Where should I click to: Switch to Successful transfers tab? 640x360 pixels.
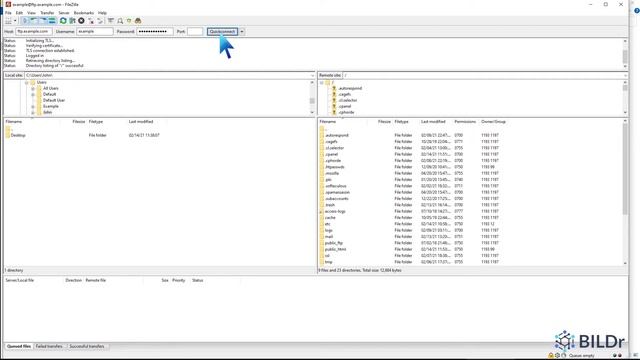click(x=87, y=346)
